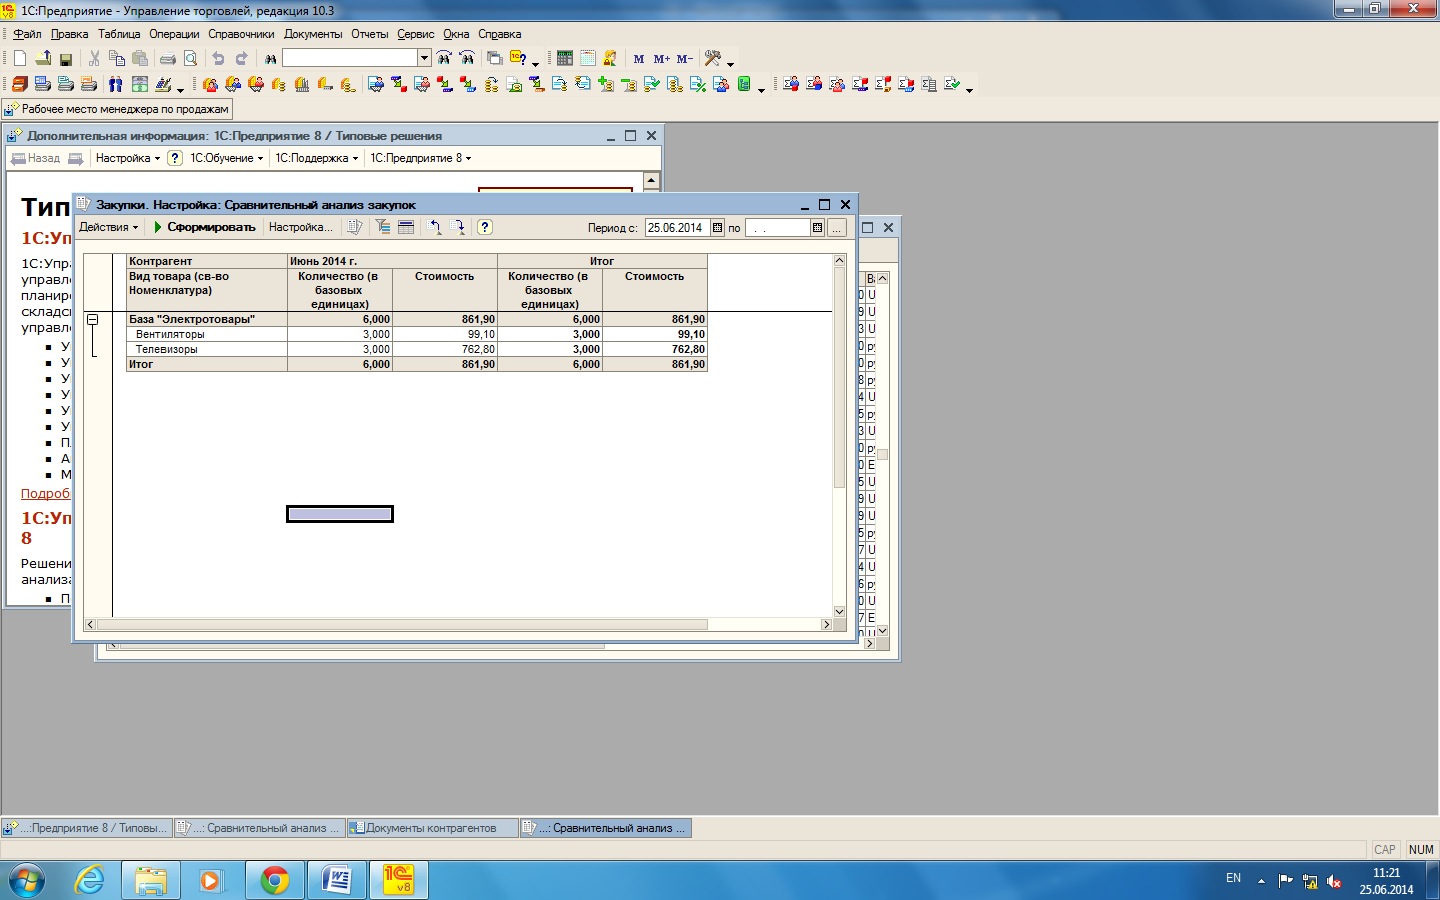1440x900 pixels.
Task: Click the calendar picker next to the empty end date
Action: pos(817,228)
